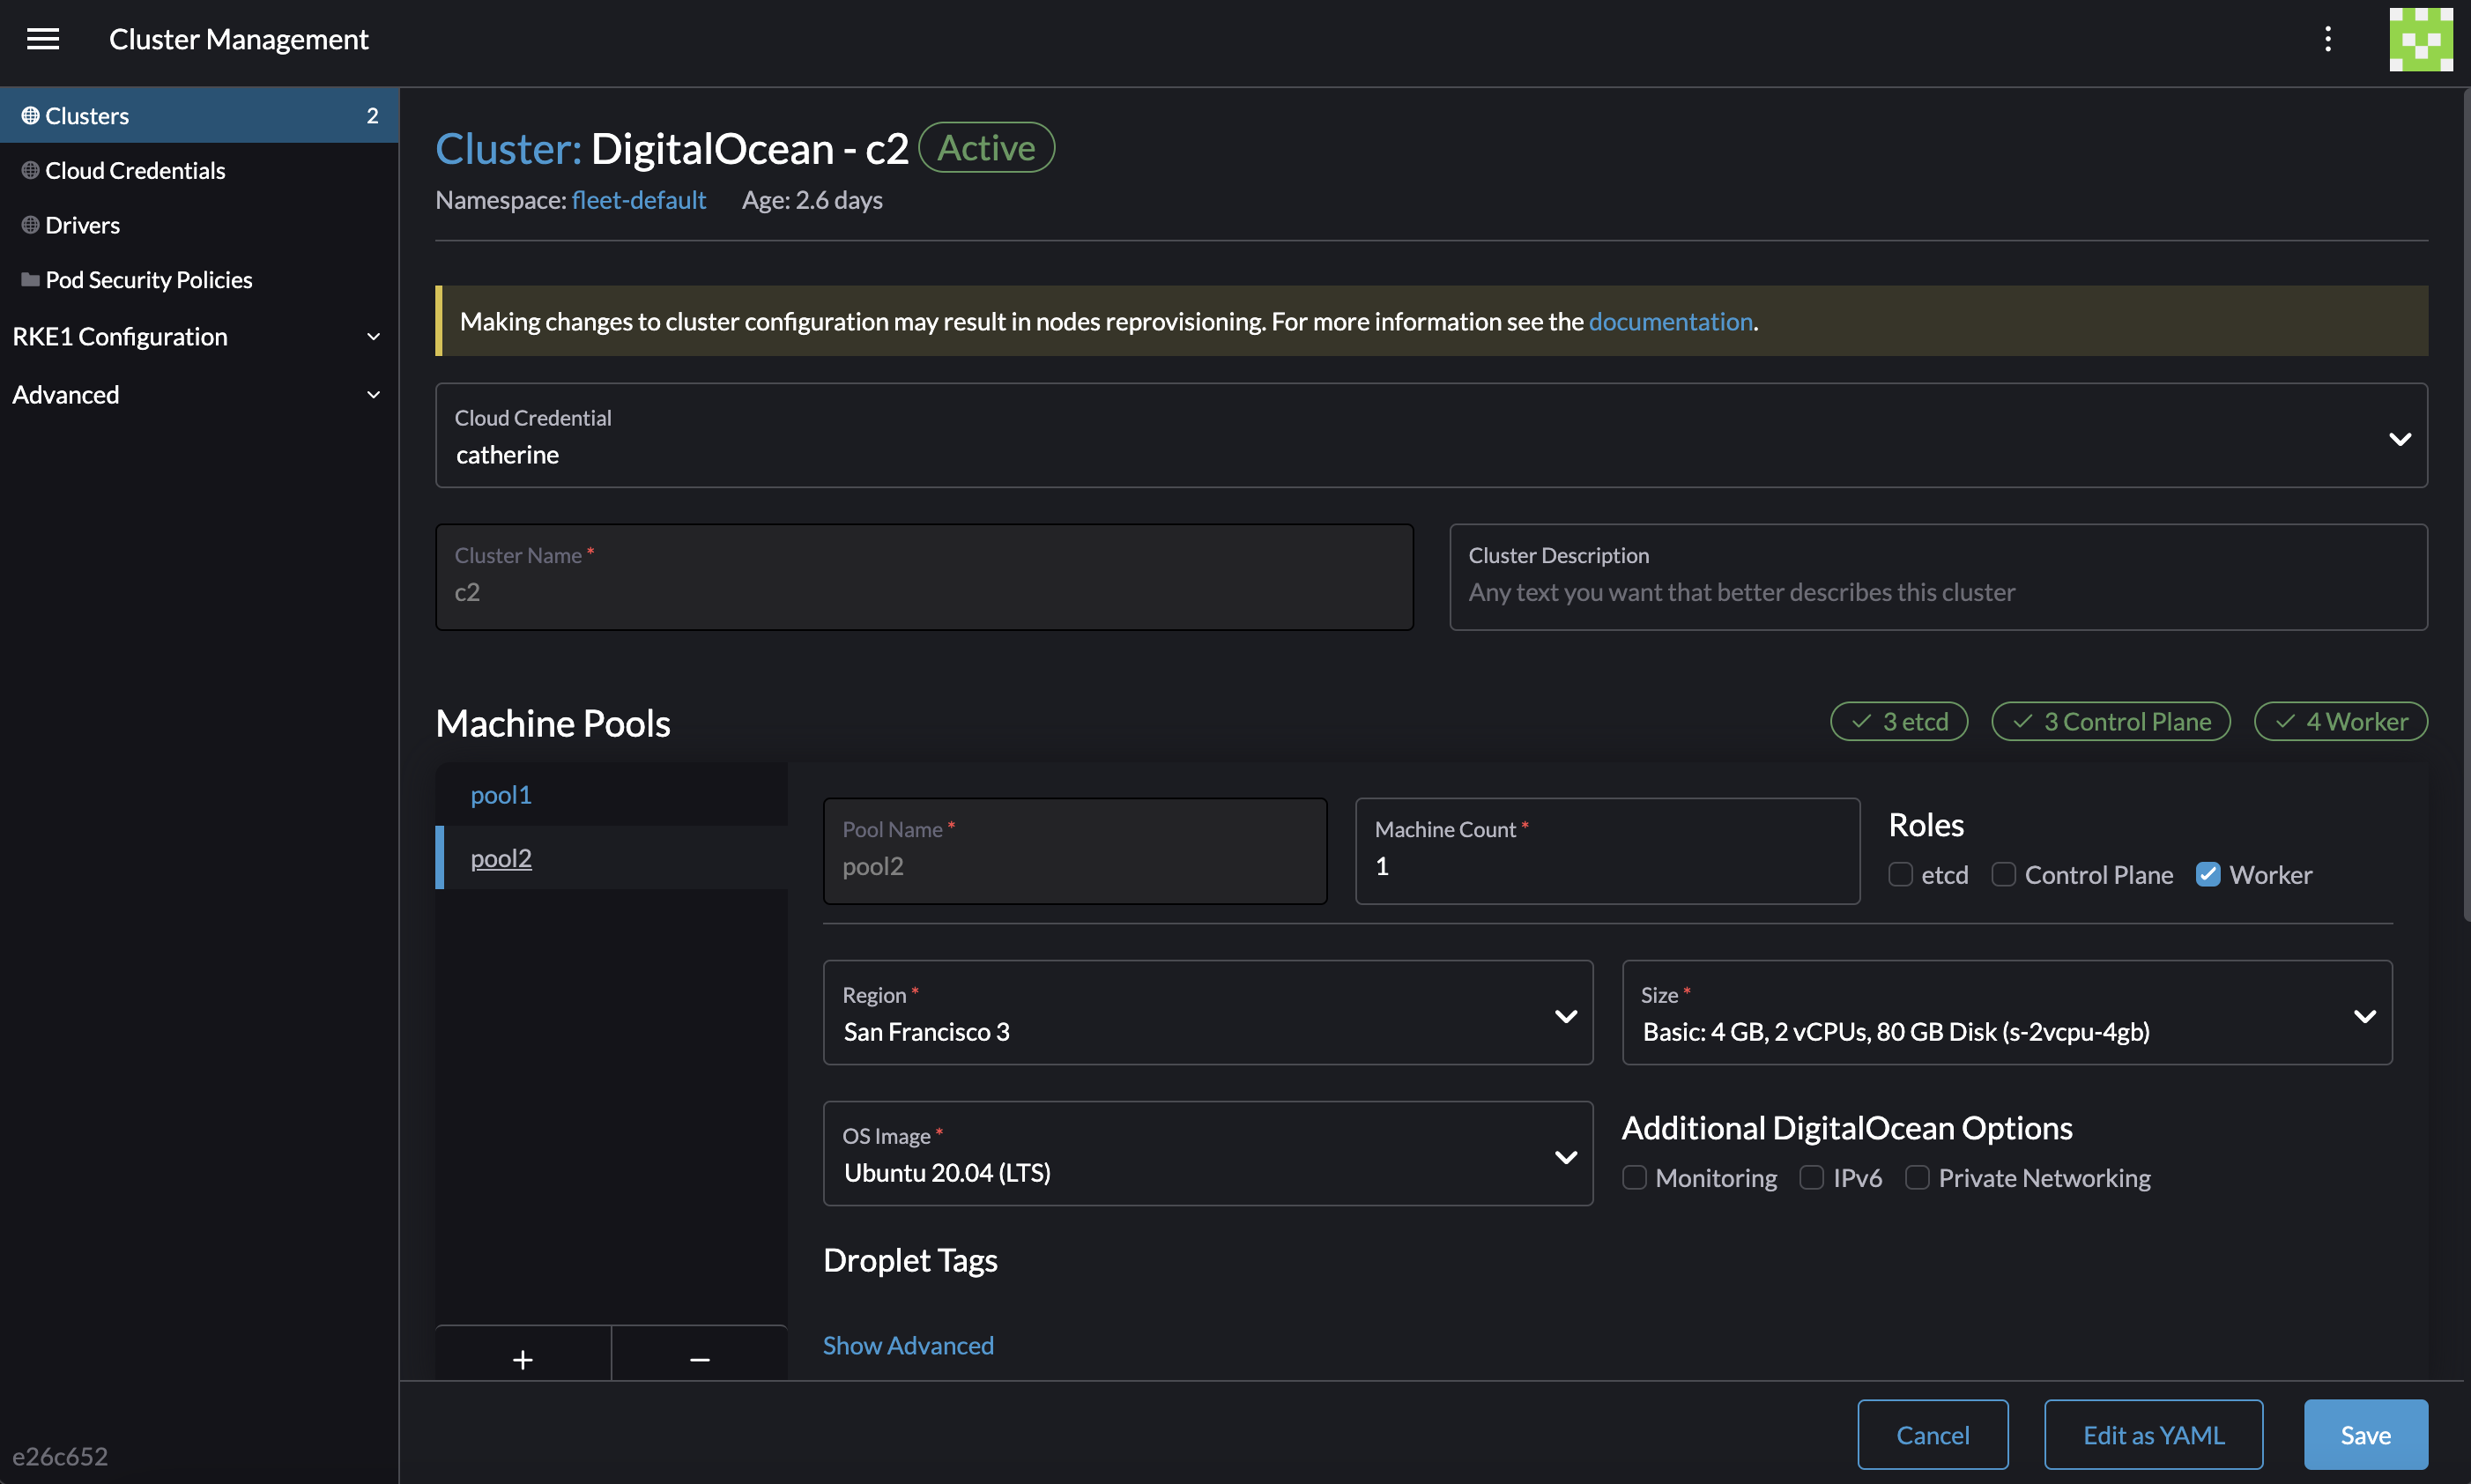Viewport: 2471px width, 1484px height.
Task: Click the Clusters globe icon in the sidebar
Action: pyautogui.click(x=30, y=116)
